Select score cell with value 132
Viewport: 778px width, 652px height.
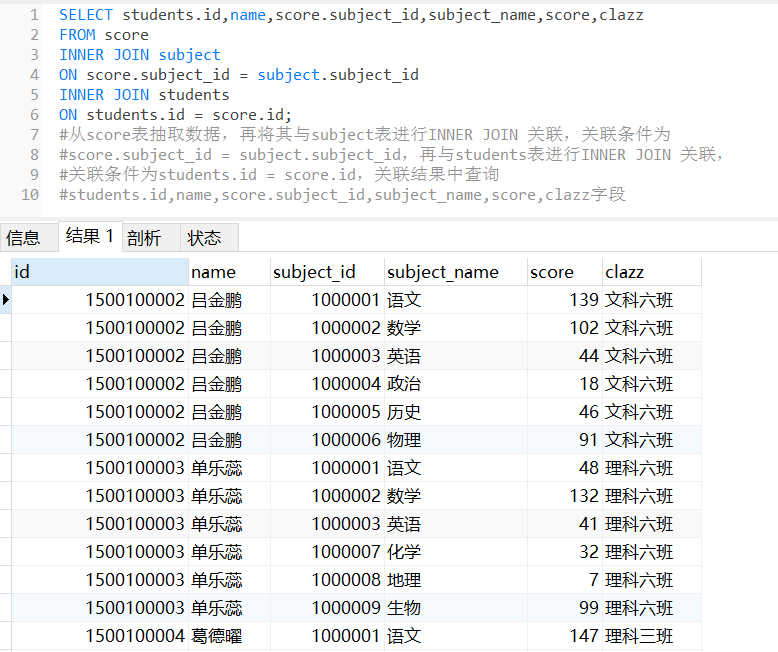[565, 496]
